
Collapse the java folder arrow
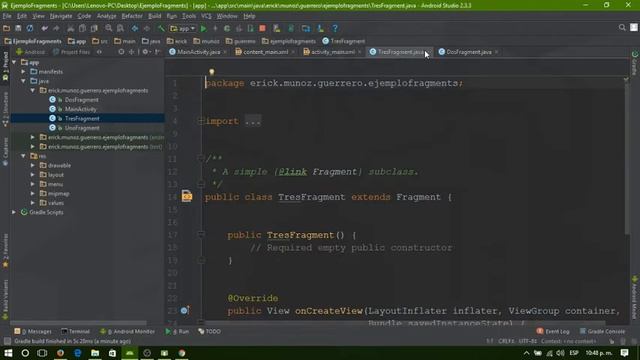(x=24, y=81)
